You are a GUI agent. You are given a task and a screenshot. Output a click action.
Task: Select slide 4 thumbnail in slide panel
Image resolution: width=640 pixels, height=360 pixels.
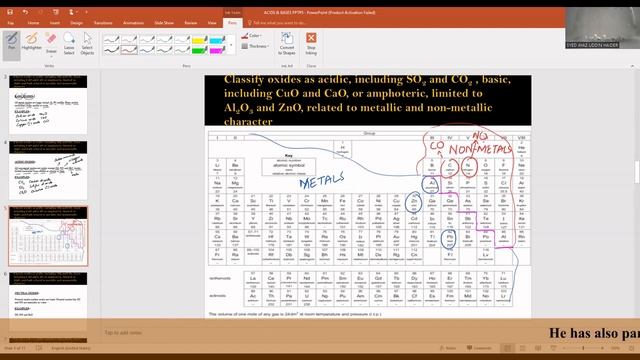pos(48,170)
